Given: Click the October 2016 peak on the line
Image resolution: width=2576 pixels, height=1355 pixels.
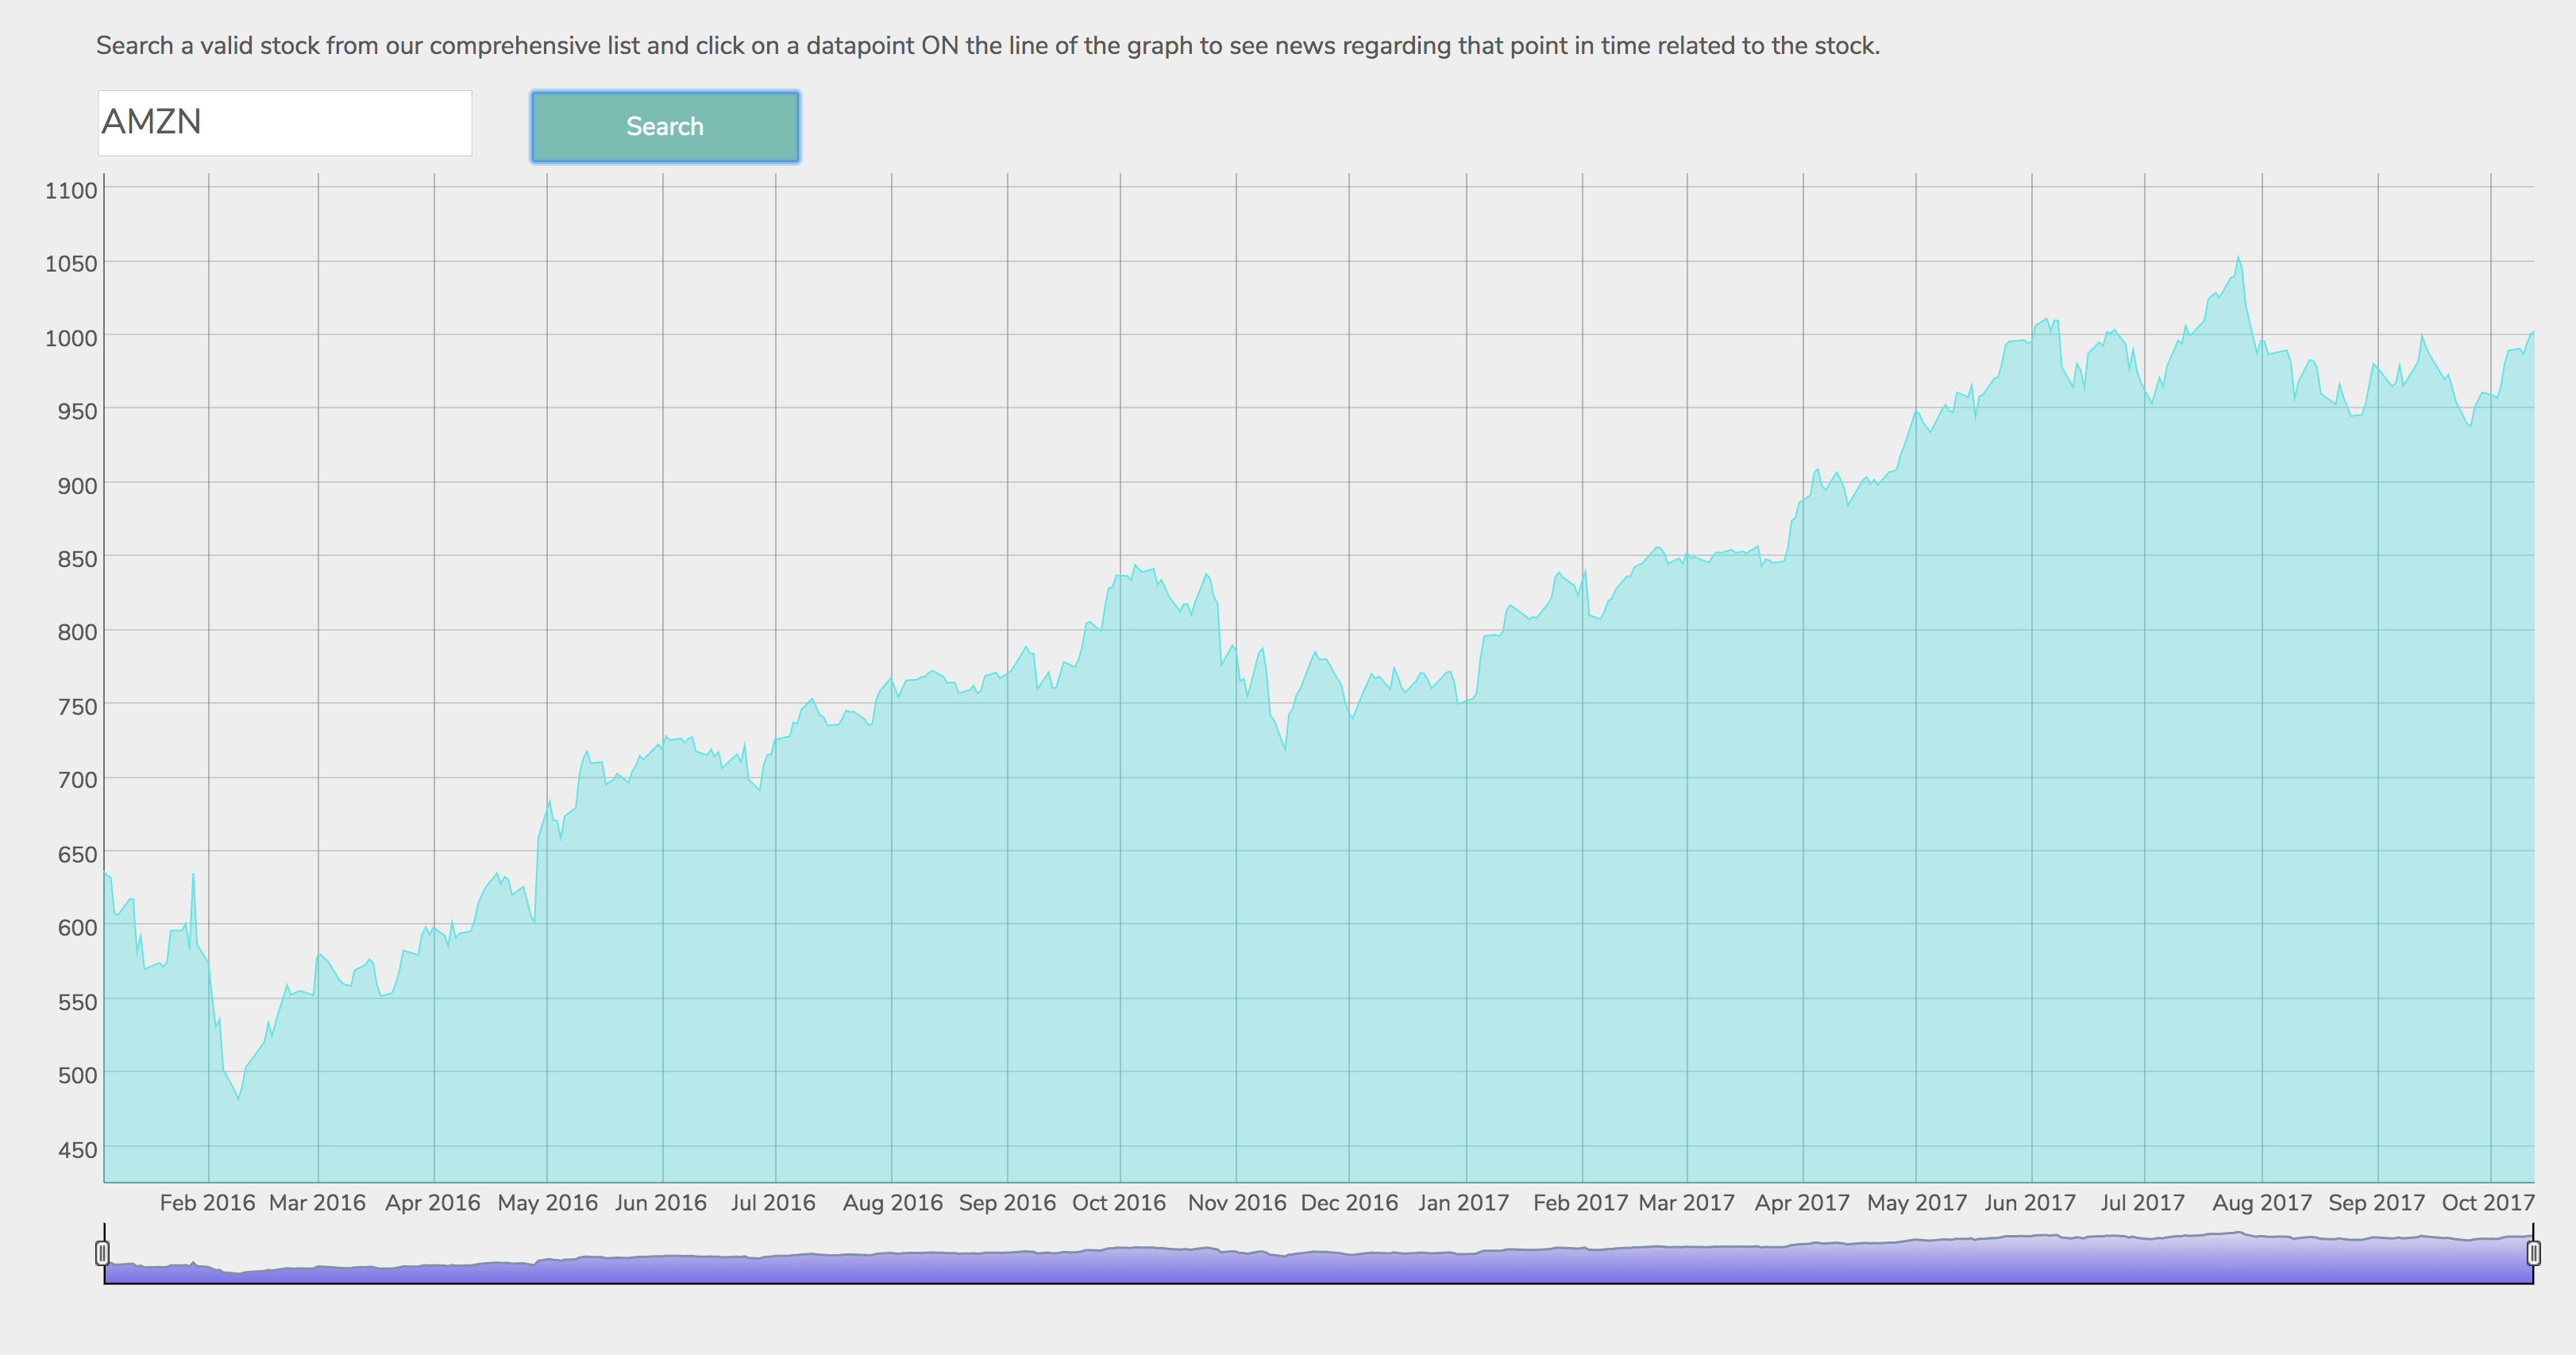Looking at the screenshot, I should (x=1135, y=565).
